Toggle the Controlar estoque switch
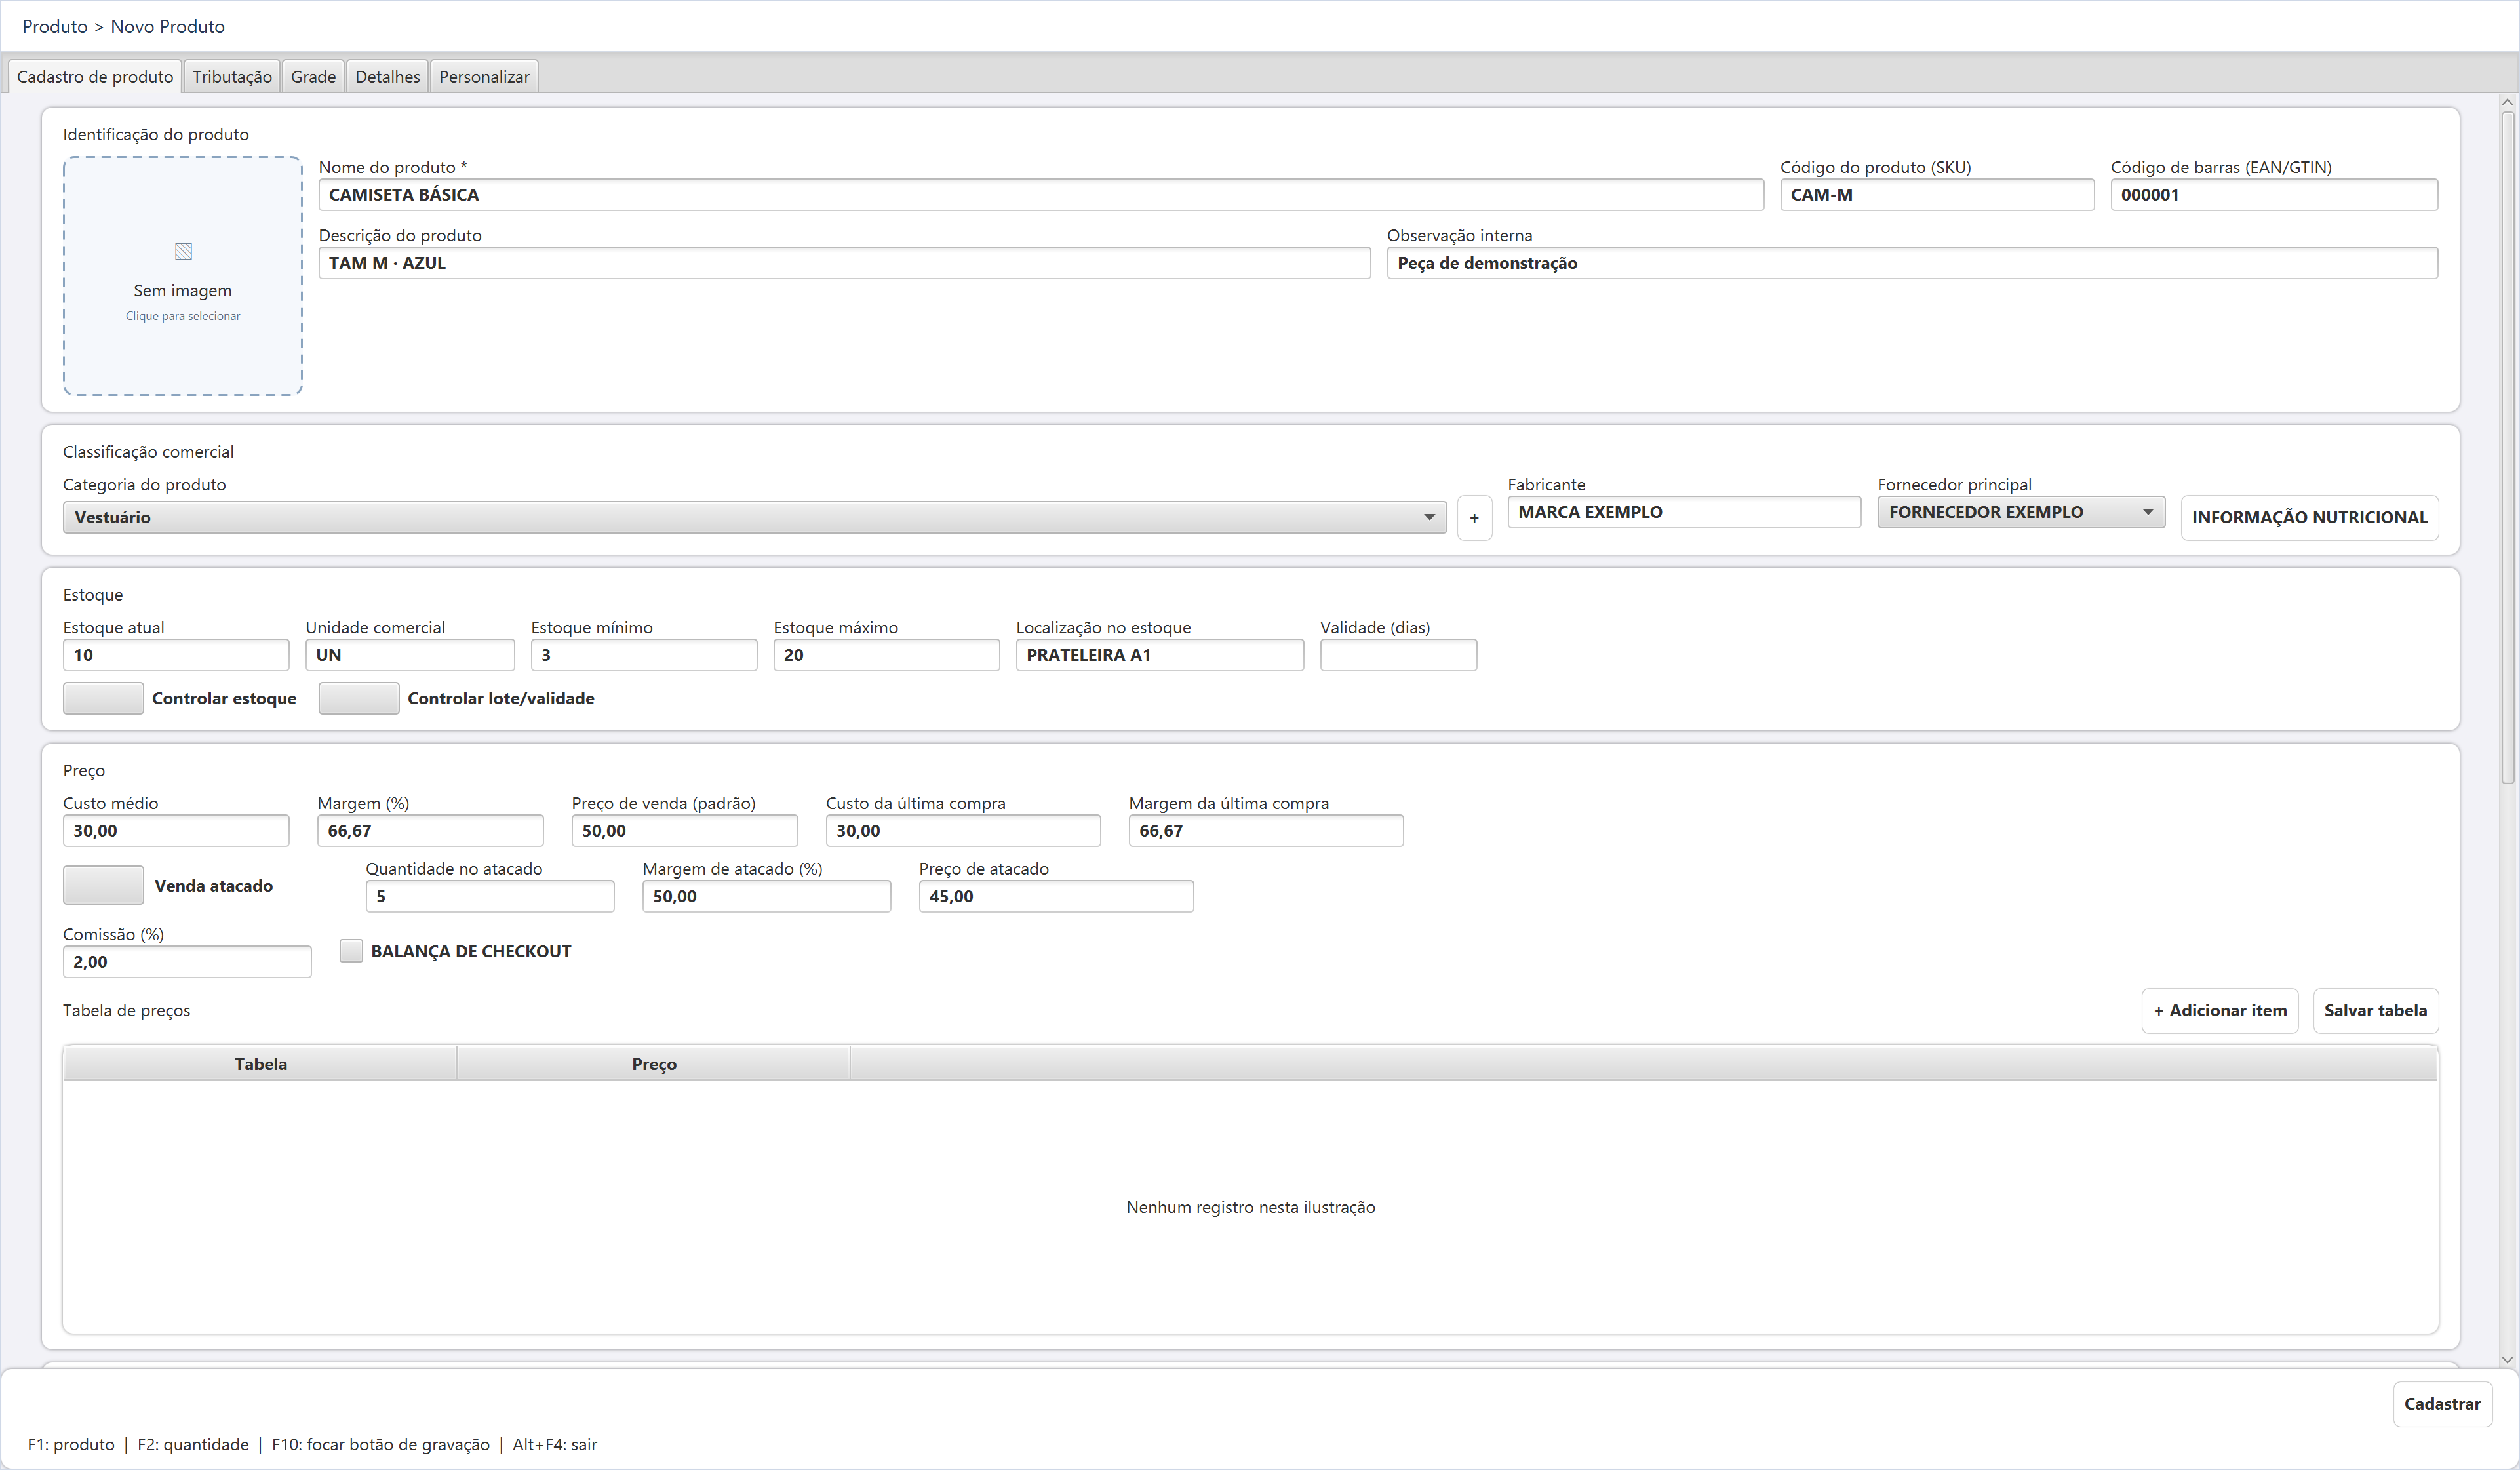The width and height of the screenshot is (2520, 1470). click(103, 698)
